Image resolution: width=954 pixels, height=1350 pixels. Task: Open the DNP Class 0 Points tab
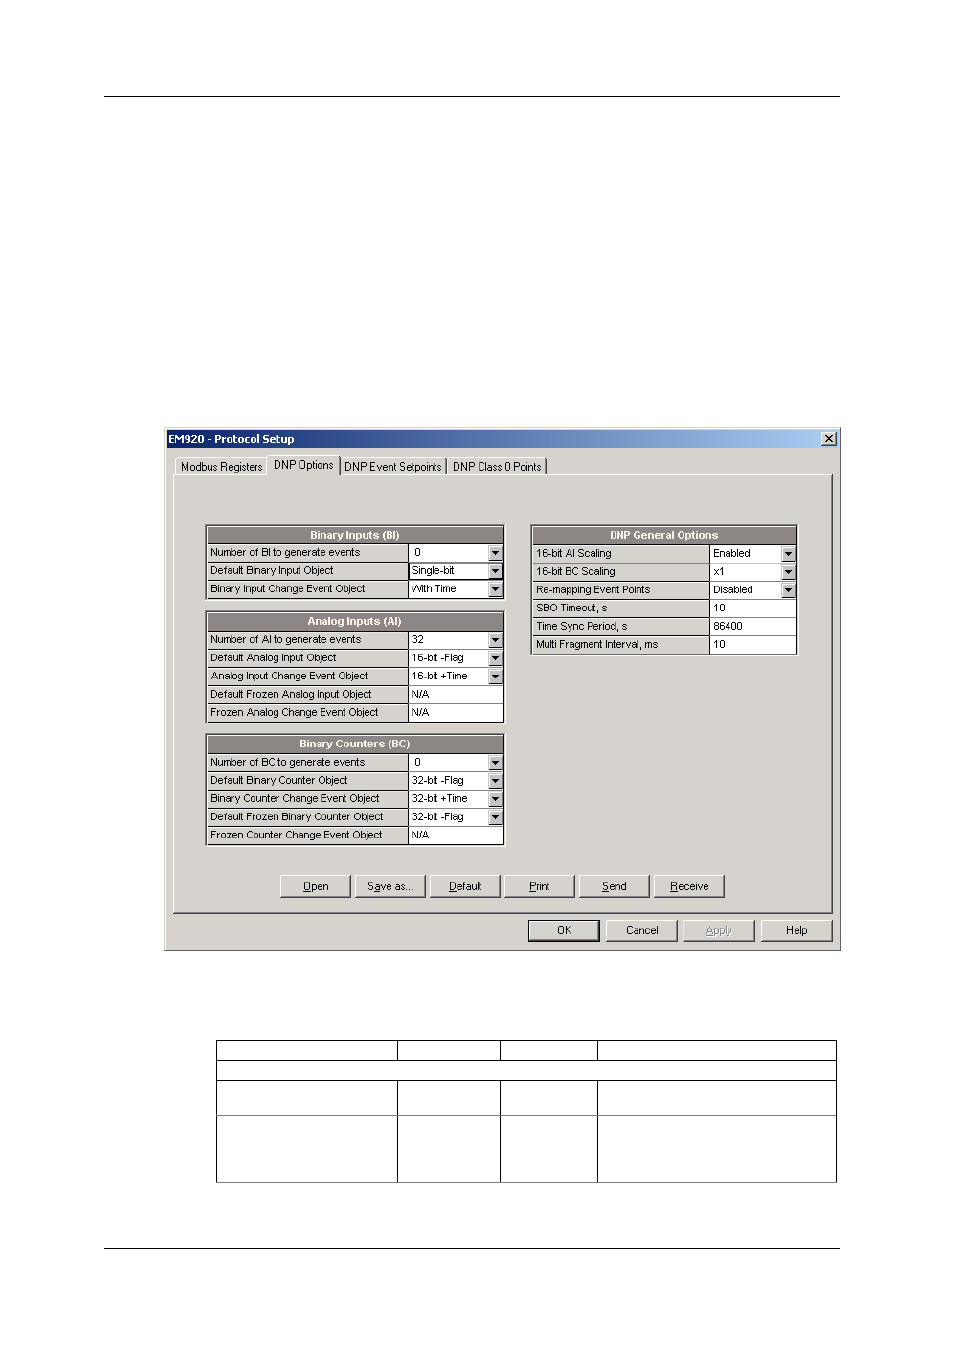[x=497, y=467]
